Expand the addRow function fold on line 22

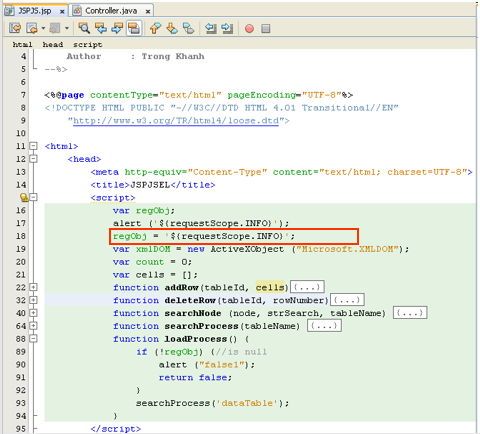tap(33, 287)
